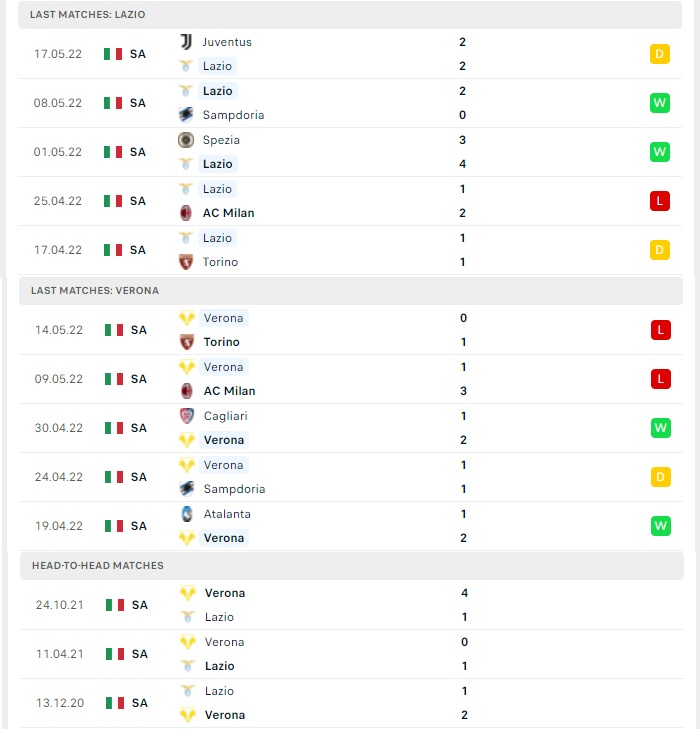Open the 24.10.21 Verona vs Lazio match
This screenshot has height=730, width=700.
[x=352, y=605]
